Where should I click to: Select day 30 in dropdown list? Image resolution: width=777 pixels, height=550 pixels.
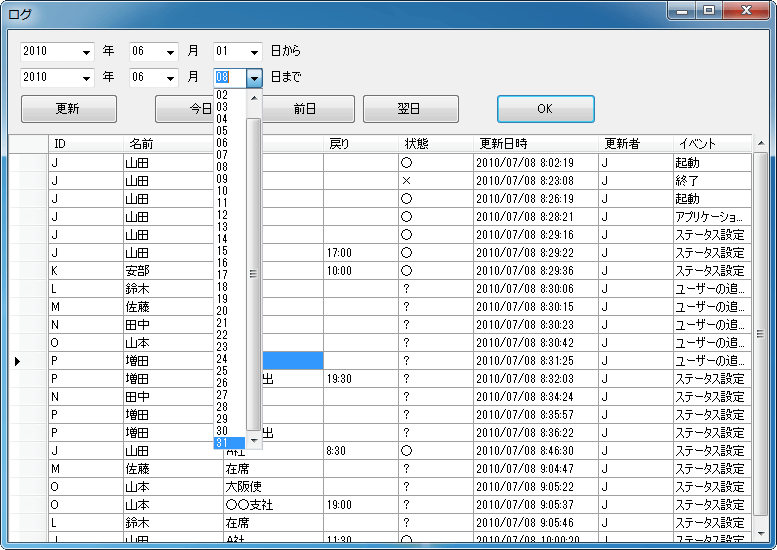pyautogui.click(x=229, y=431)
